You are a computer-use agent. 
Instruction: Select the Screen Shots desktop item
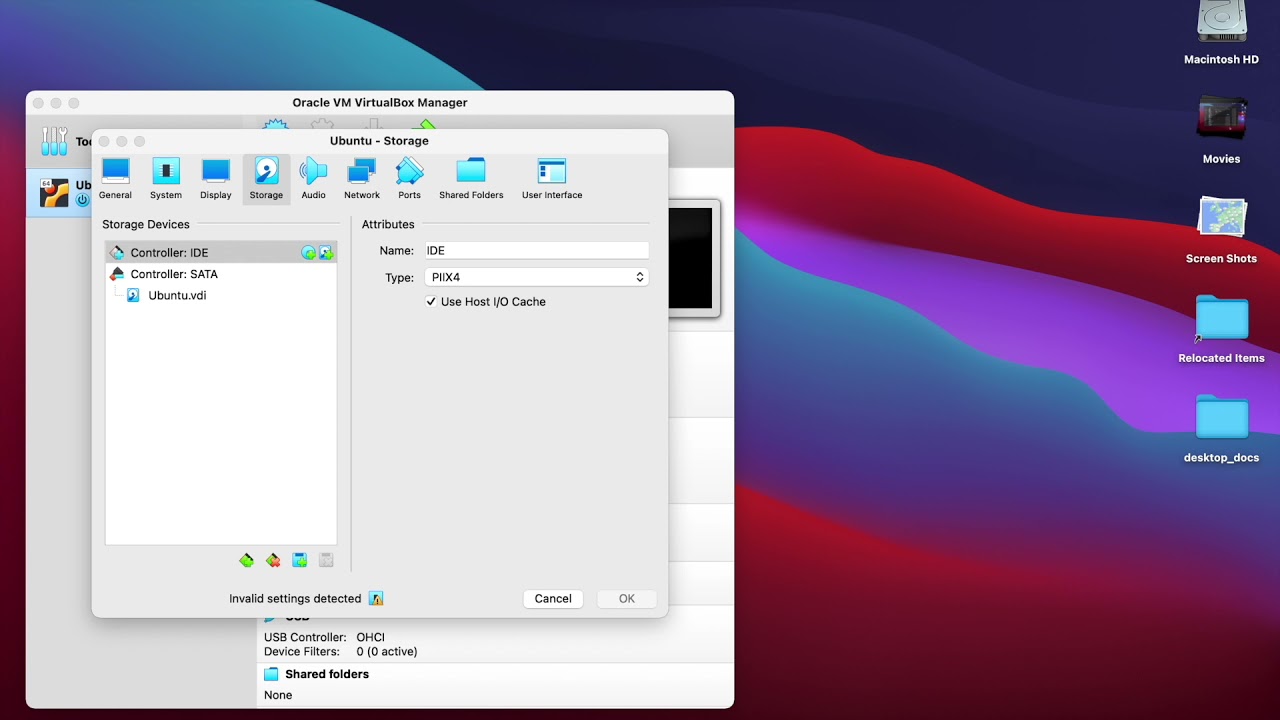pos(1221,230)
